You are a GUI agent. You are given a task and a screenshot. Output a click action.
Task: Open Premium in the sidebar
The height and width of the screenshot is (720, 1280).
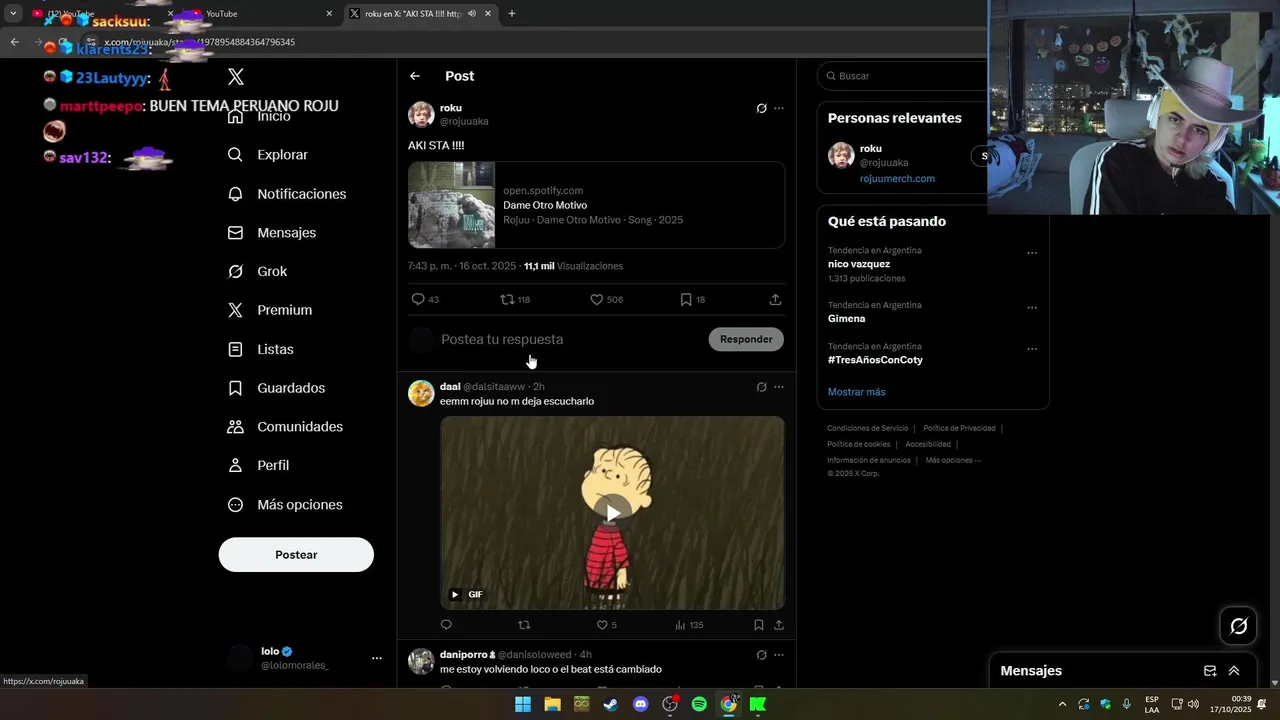click(270, 310)
